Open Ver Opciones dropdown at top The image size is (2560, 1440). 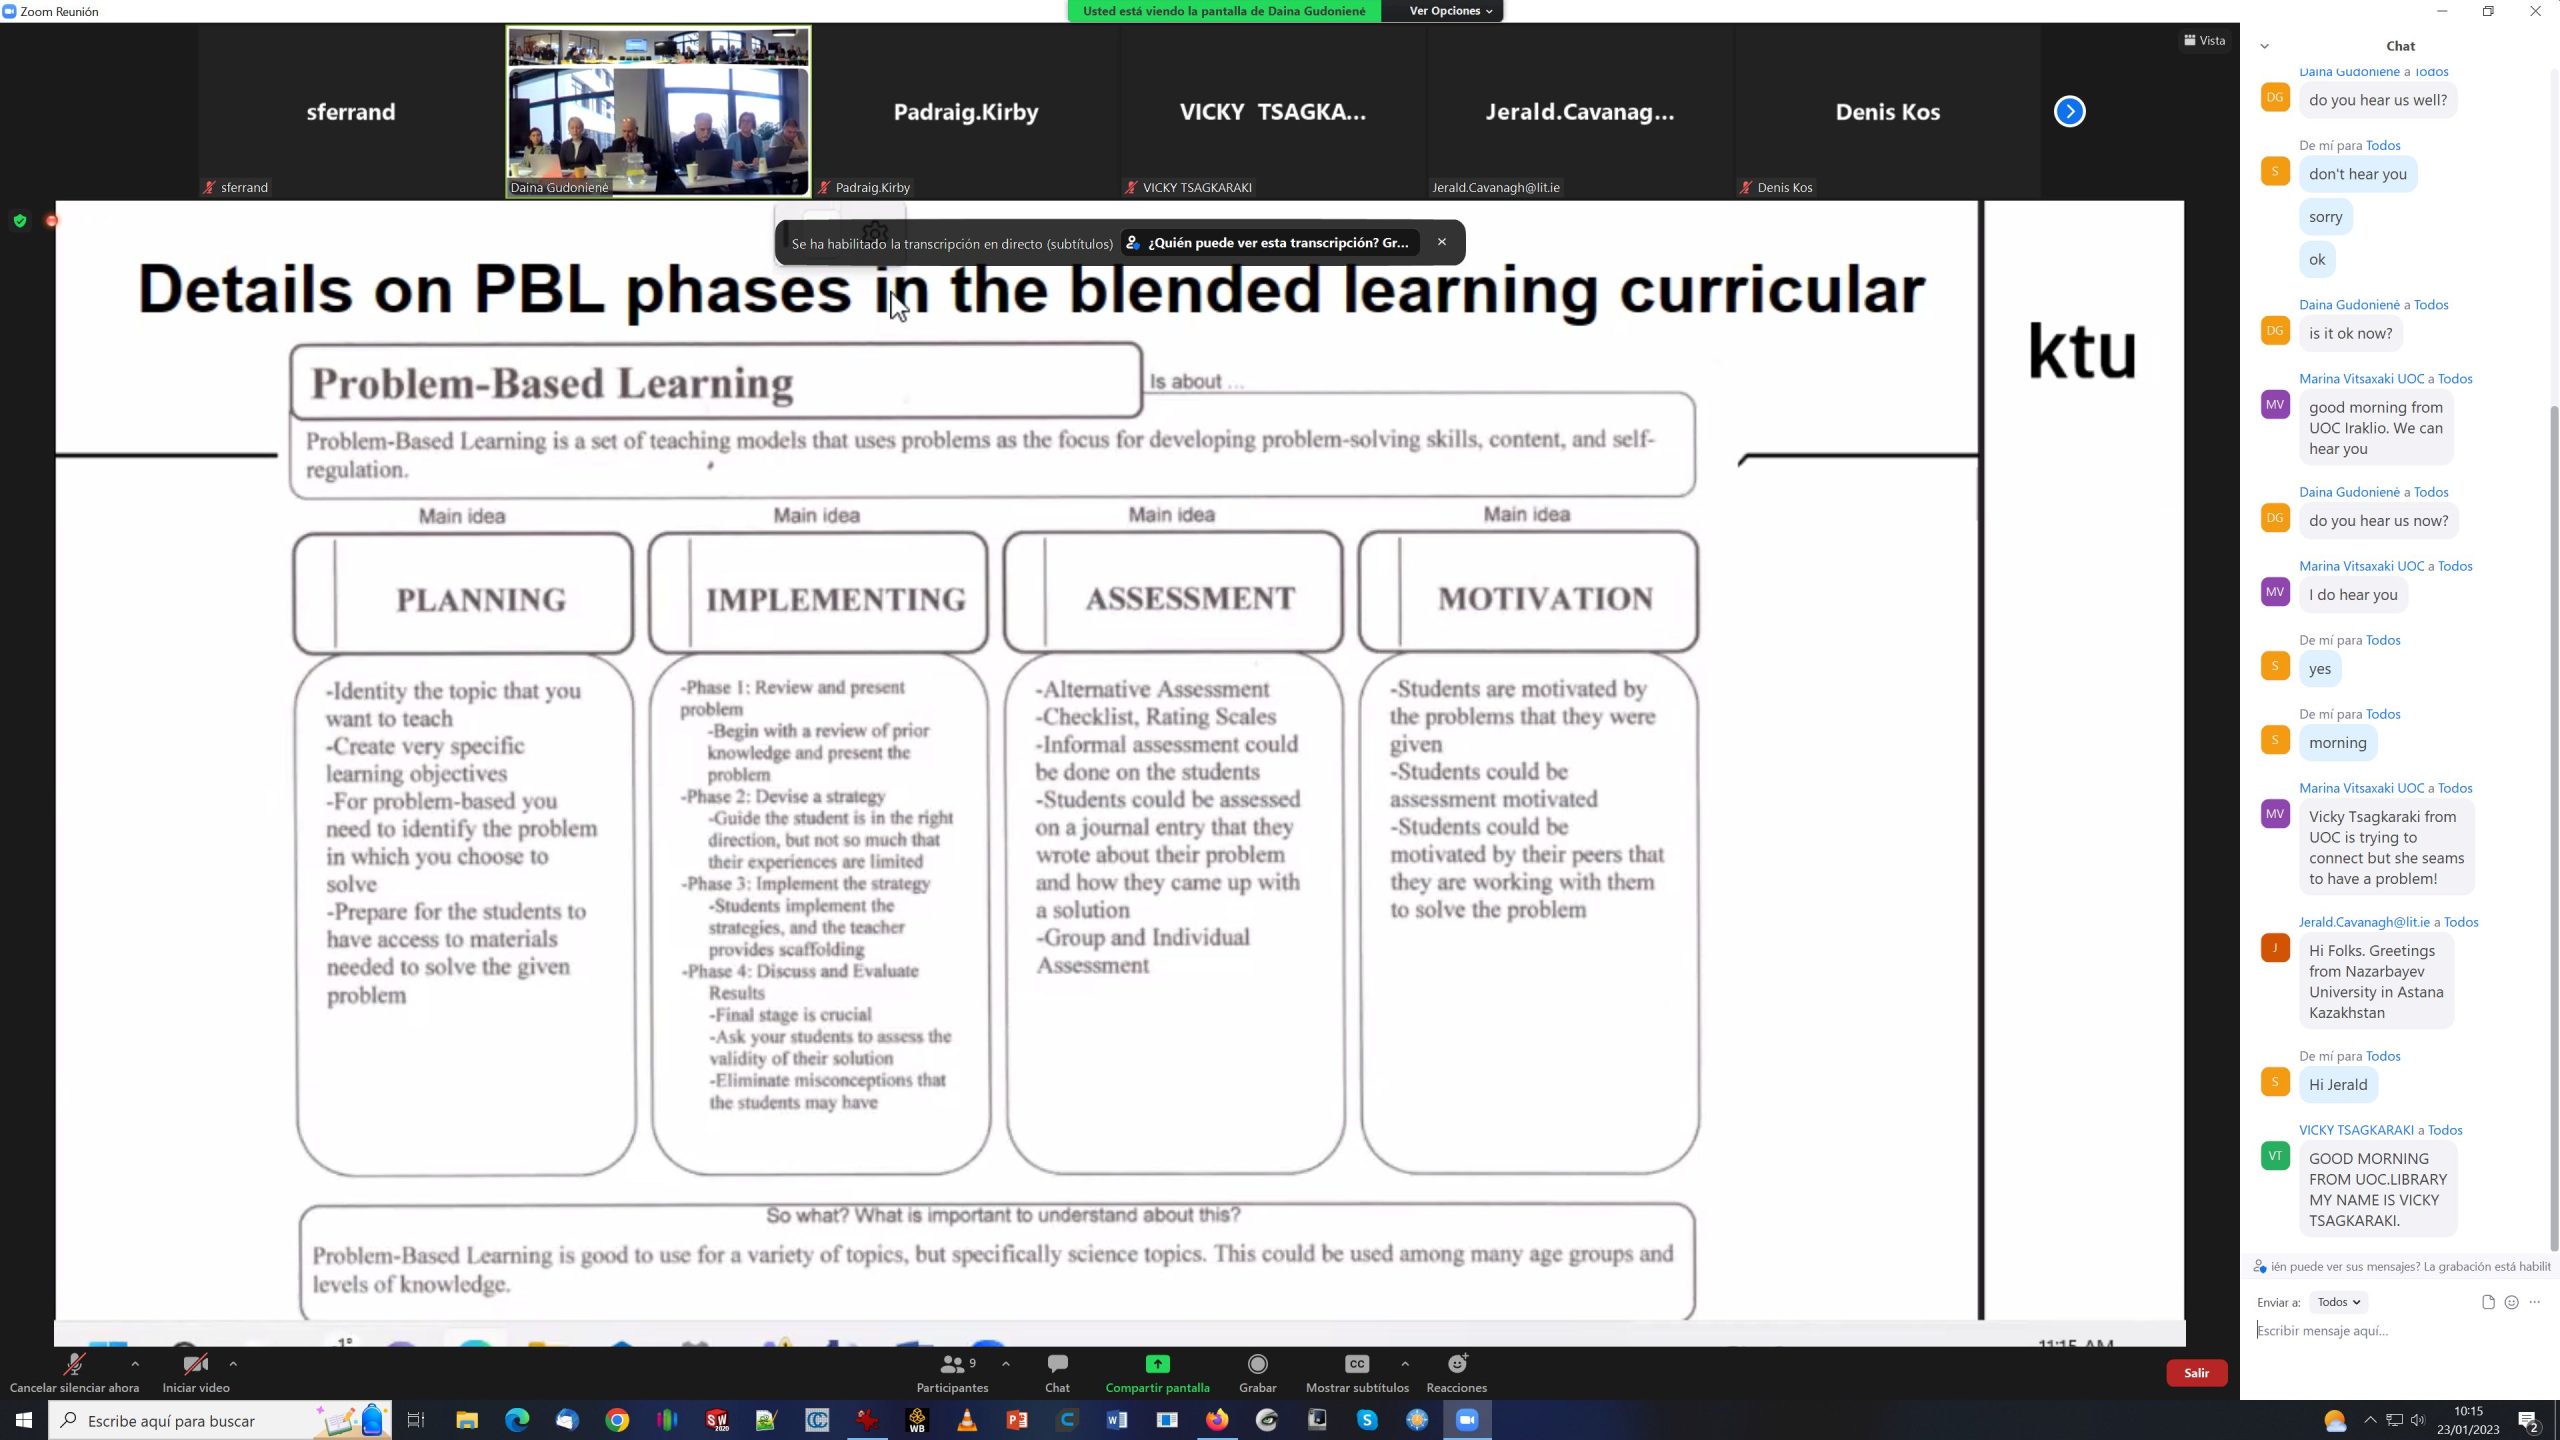1450,11
